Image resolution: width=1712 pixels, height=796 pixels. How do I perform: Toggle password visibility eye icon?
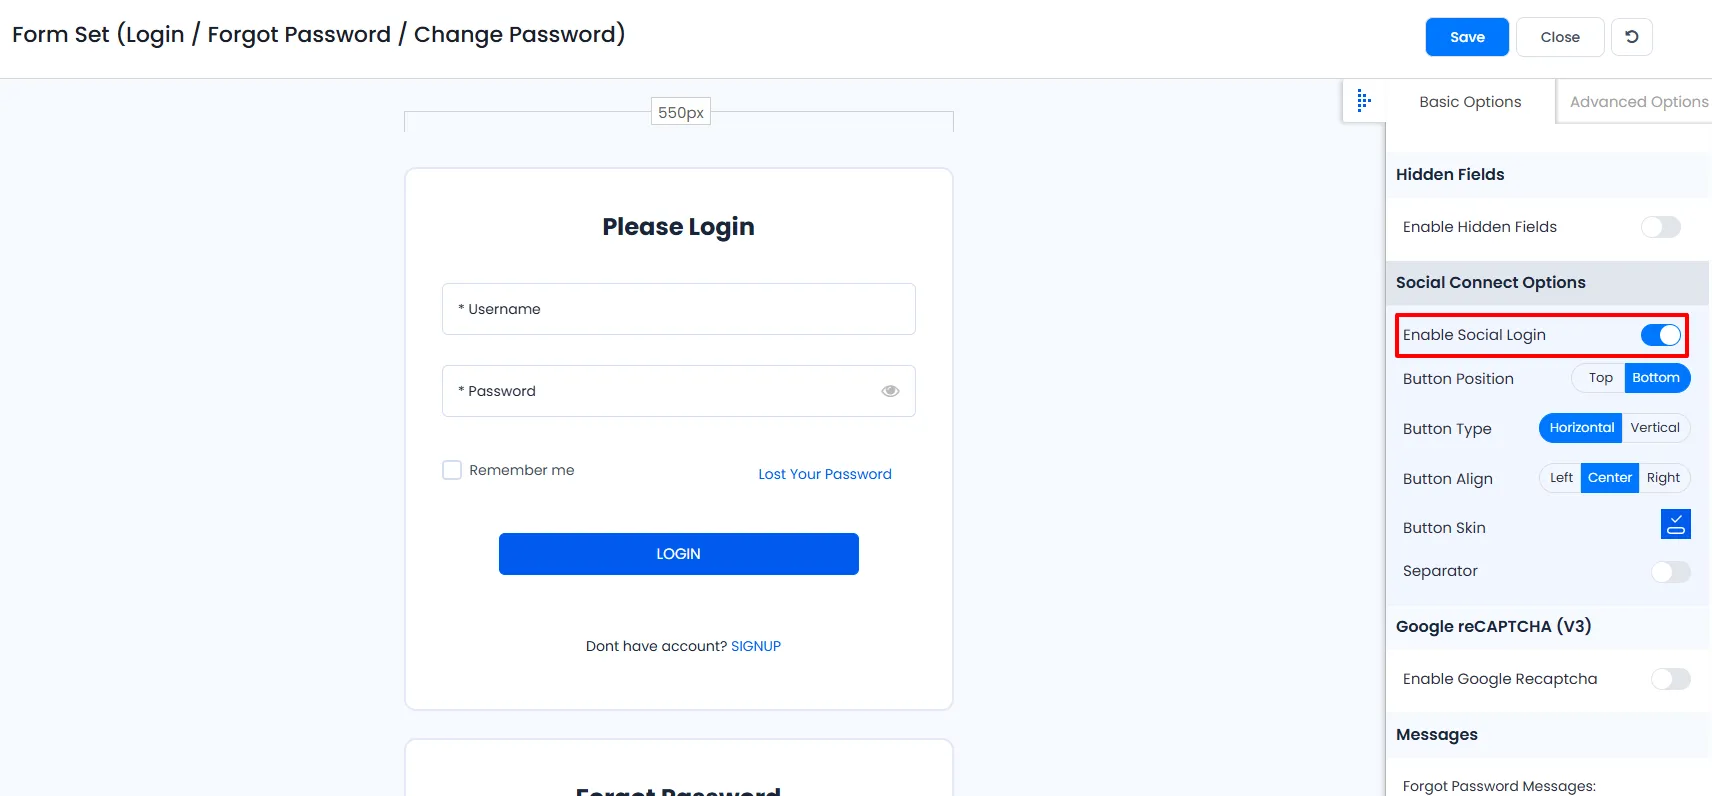click(x=890, y=391)
